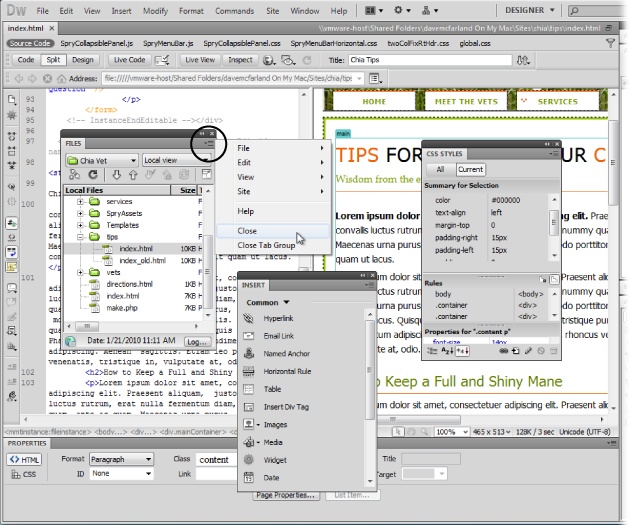
Task: Select HTML mode in Properties panel
Action: (x=25, y=460)
